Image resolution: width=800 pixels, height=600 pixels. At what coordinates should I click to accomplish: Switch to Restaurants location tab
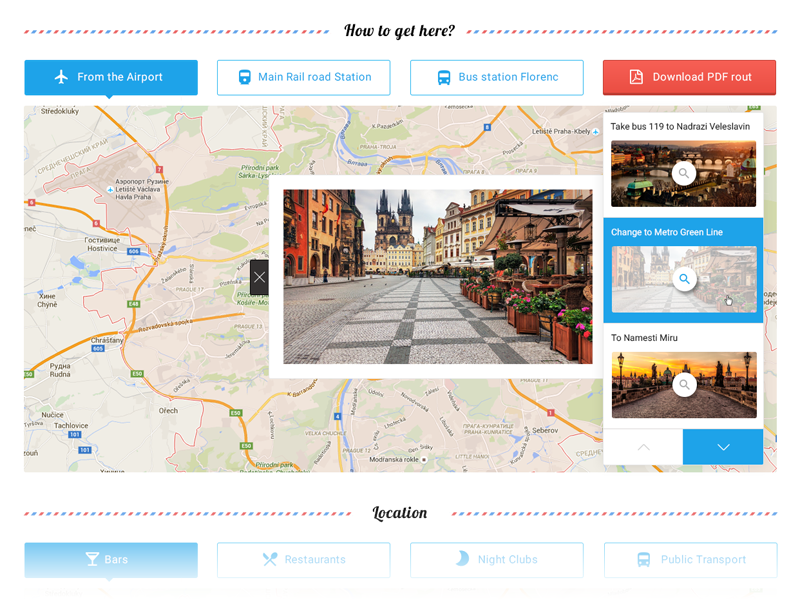click(x=304, y=560)
